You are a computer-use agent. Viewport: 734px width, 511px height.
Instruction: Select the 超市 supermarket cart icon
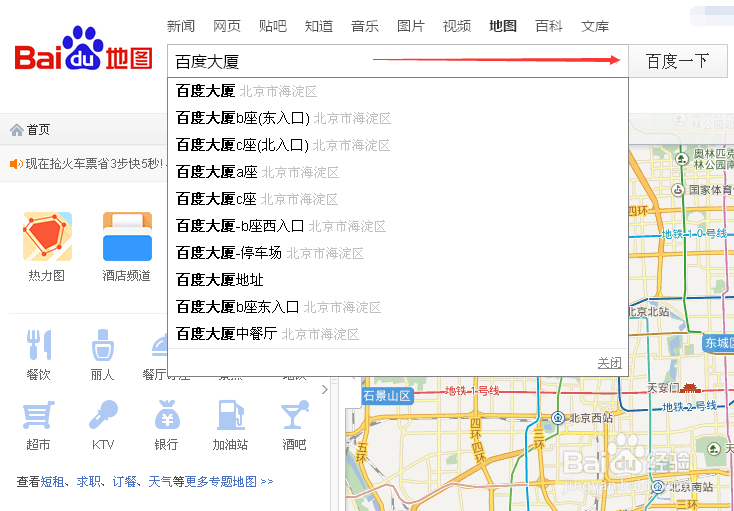38,415
